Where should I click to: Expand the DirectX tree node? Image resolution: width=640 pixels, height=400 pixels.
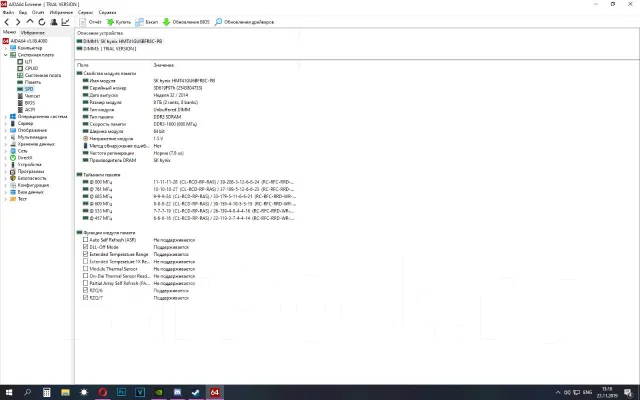pos(5,158)
